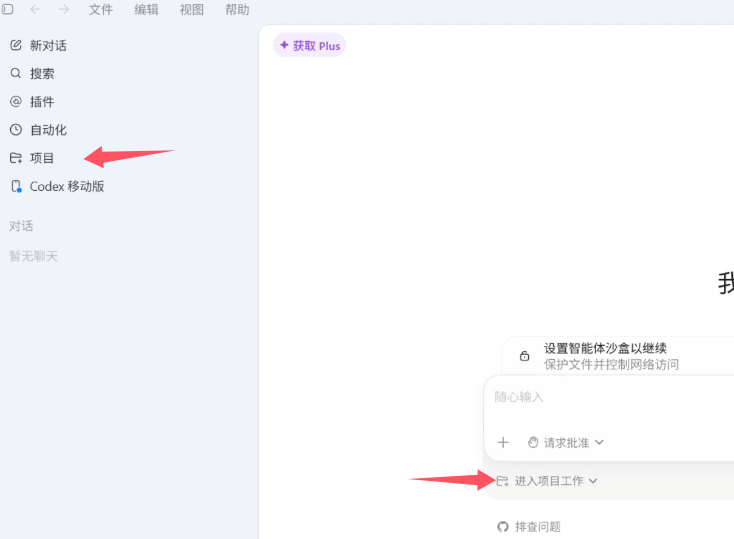This screenshot has height=539, width=734.
Task: Click the 获取 Plus upgrade button
Action: 309,45
